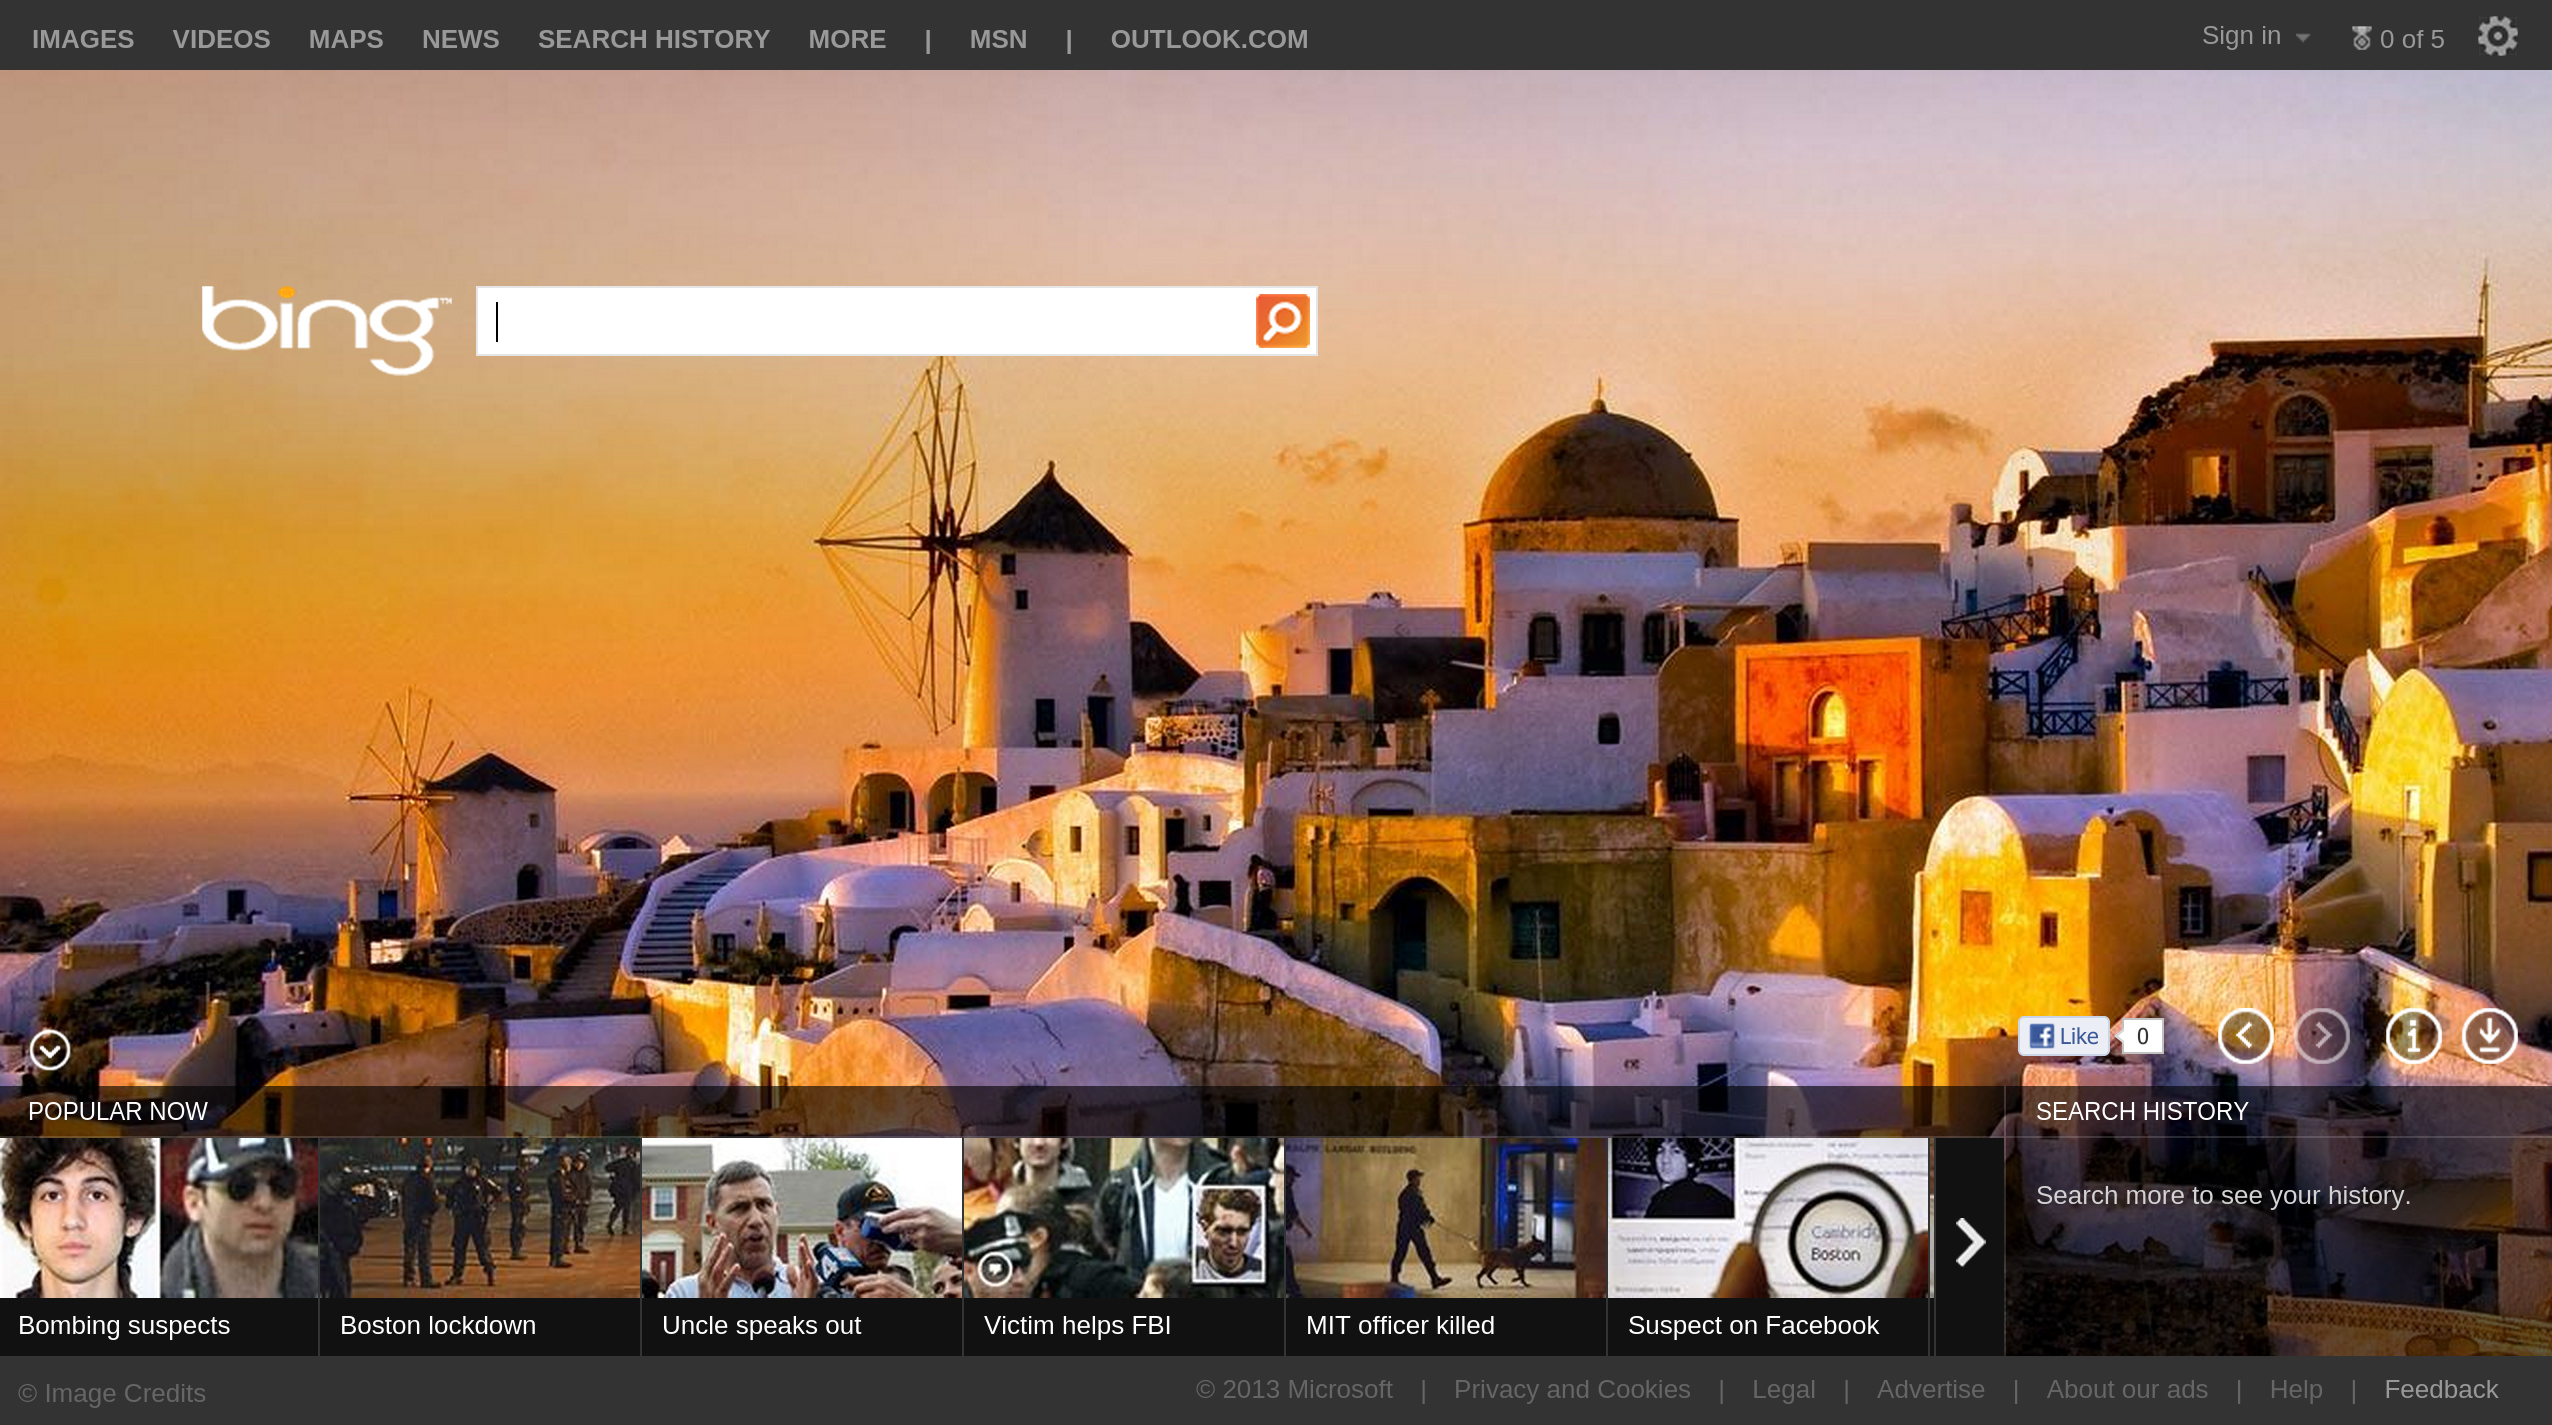Click the rewards medal icon
This screenshot has width=2552, height=1425.
point(2361,39)
